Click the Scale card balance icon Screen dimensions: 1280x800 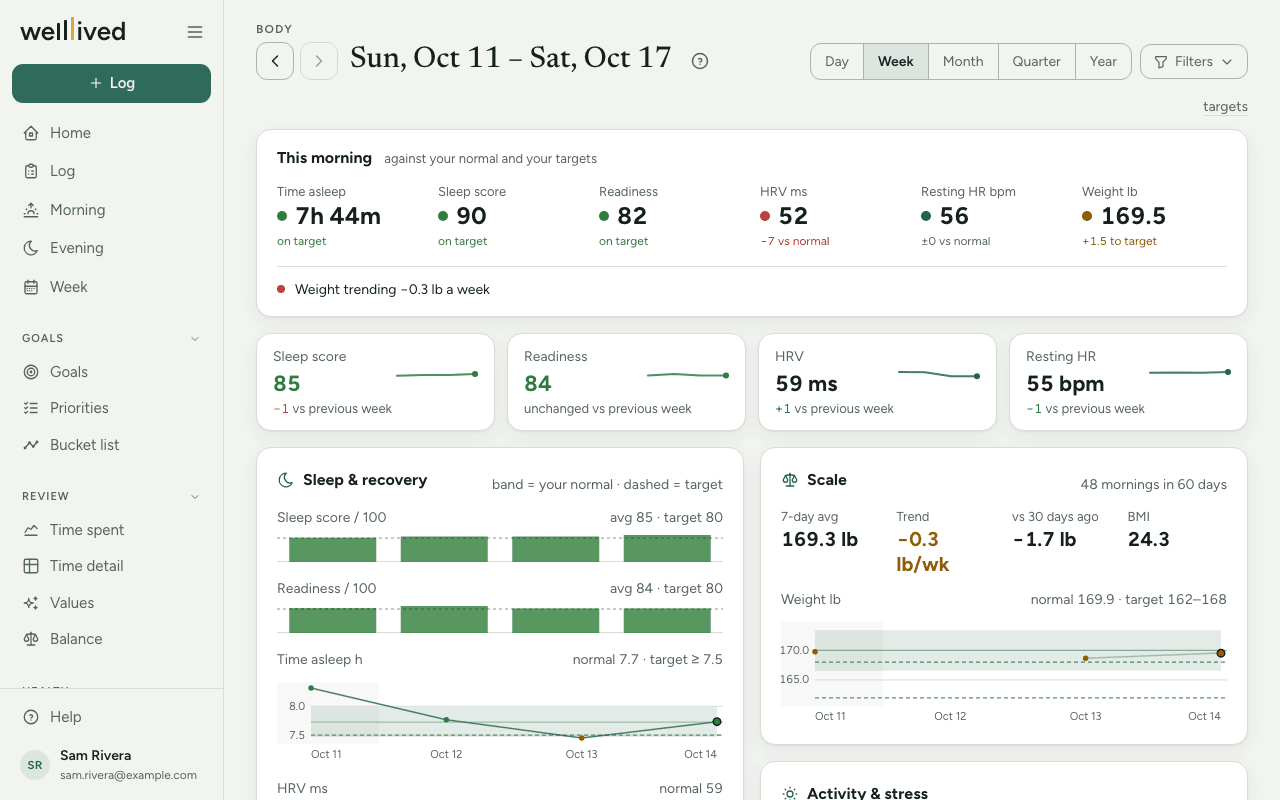790,480
